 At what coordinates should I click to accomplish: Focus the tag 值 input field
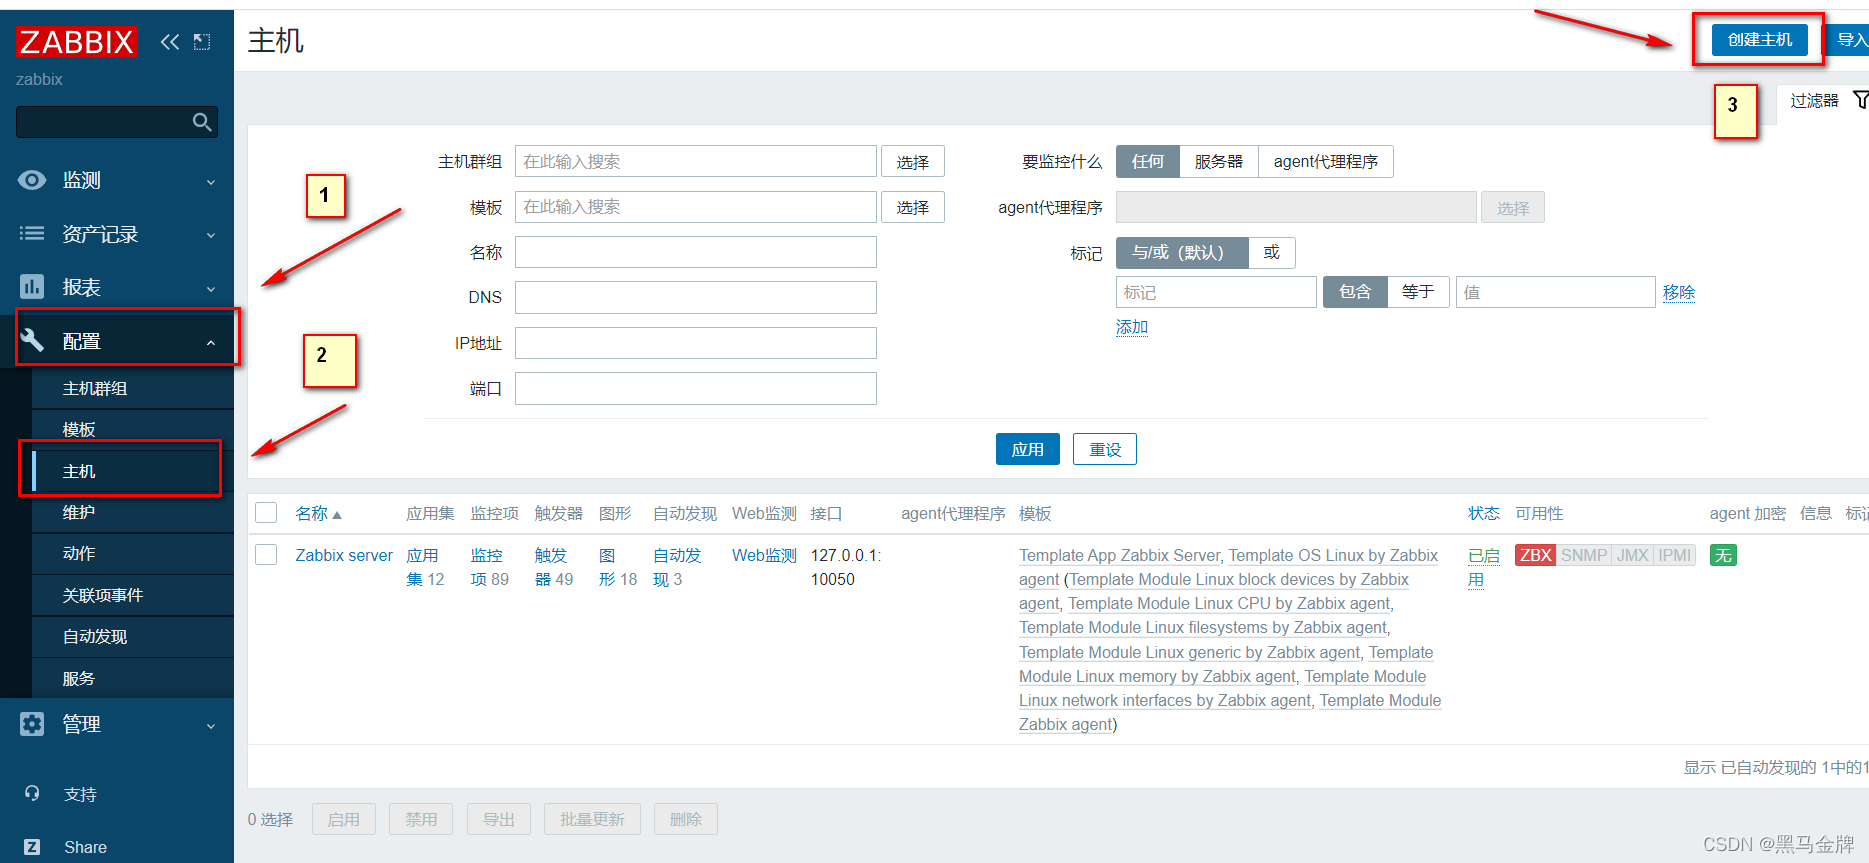click(1556, 292)
